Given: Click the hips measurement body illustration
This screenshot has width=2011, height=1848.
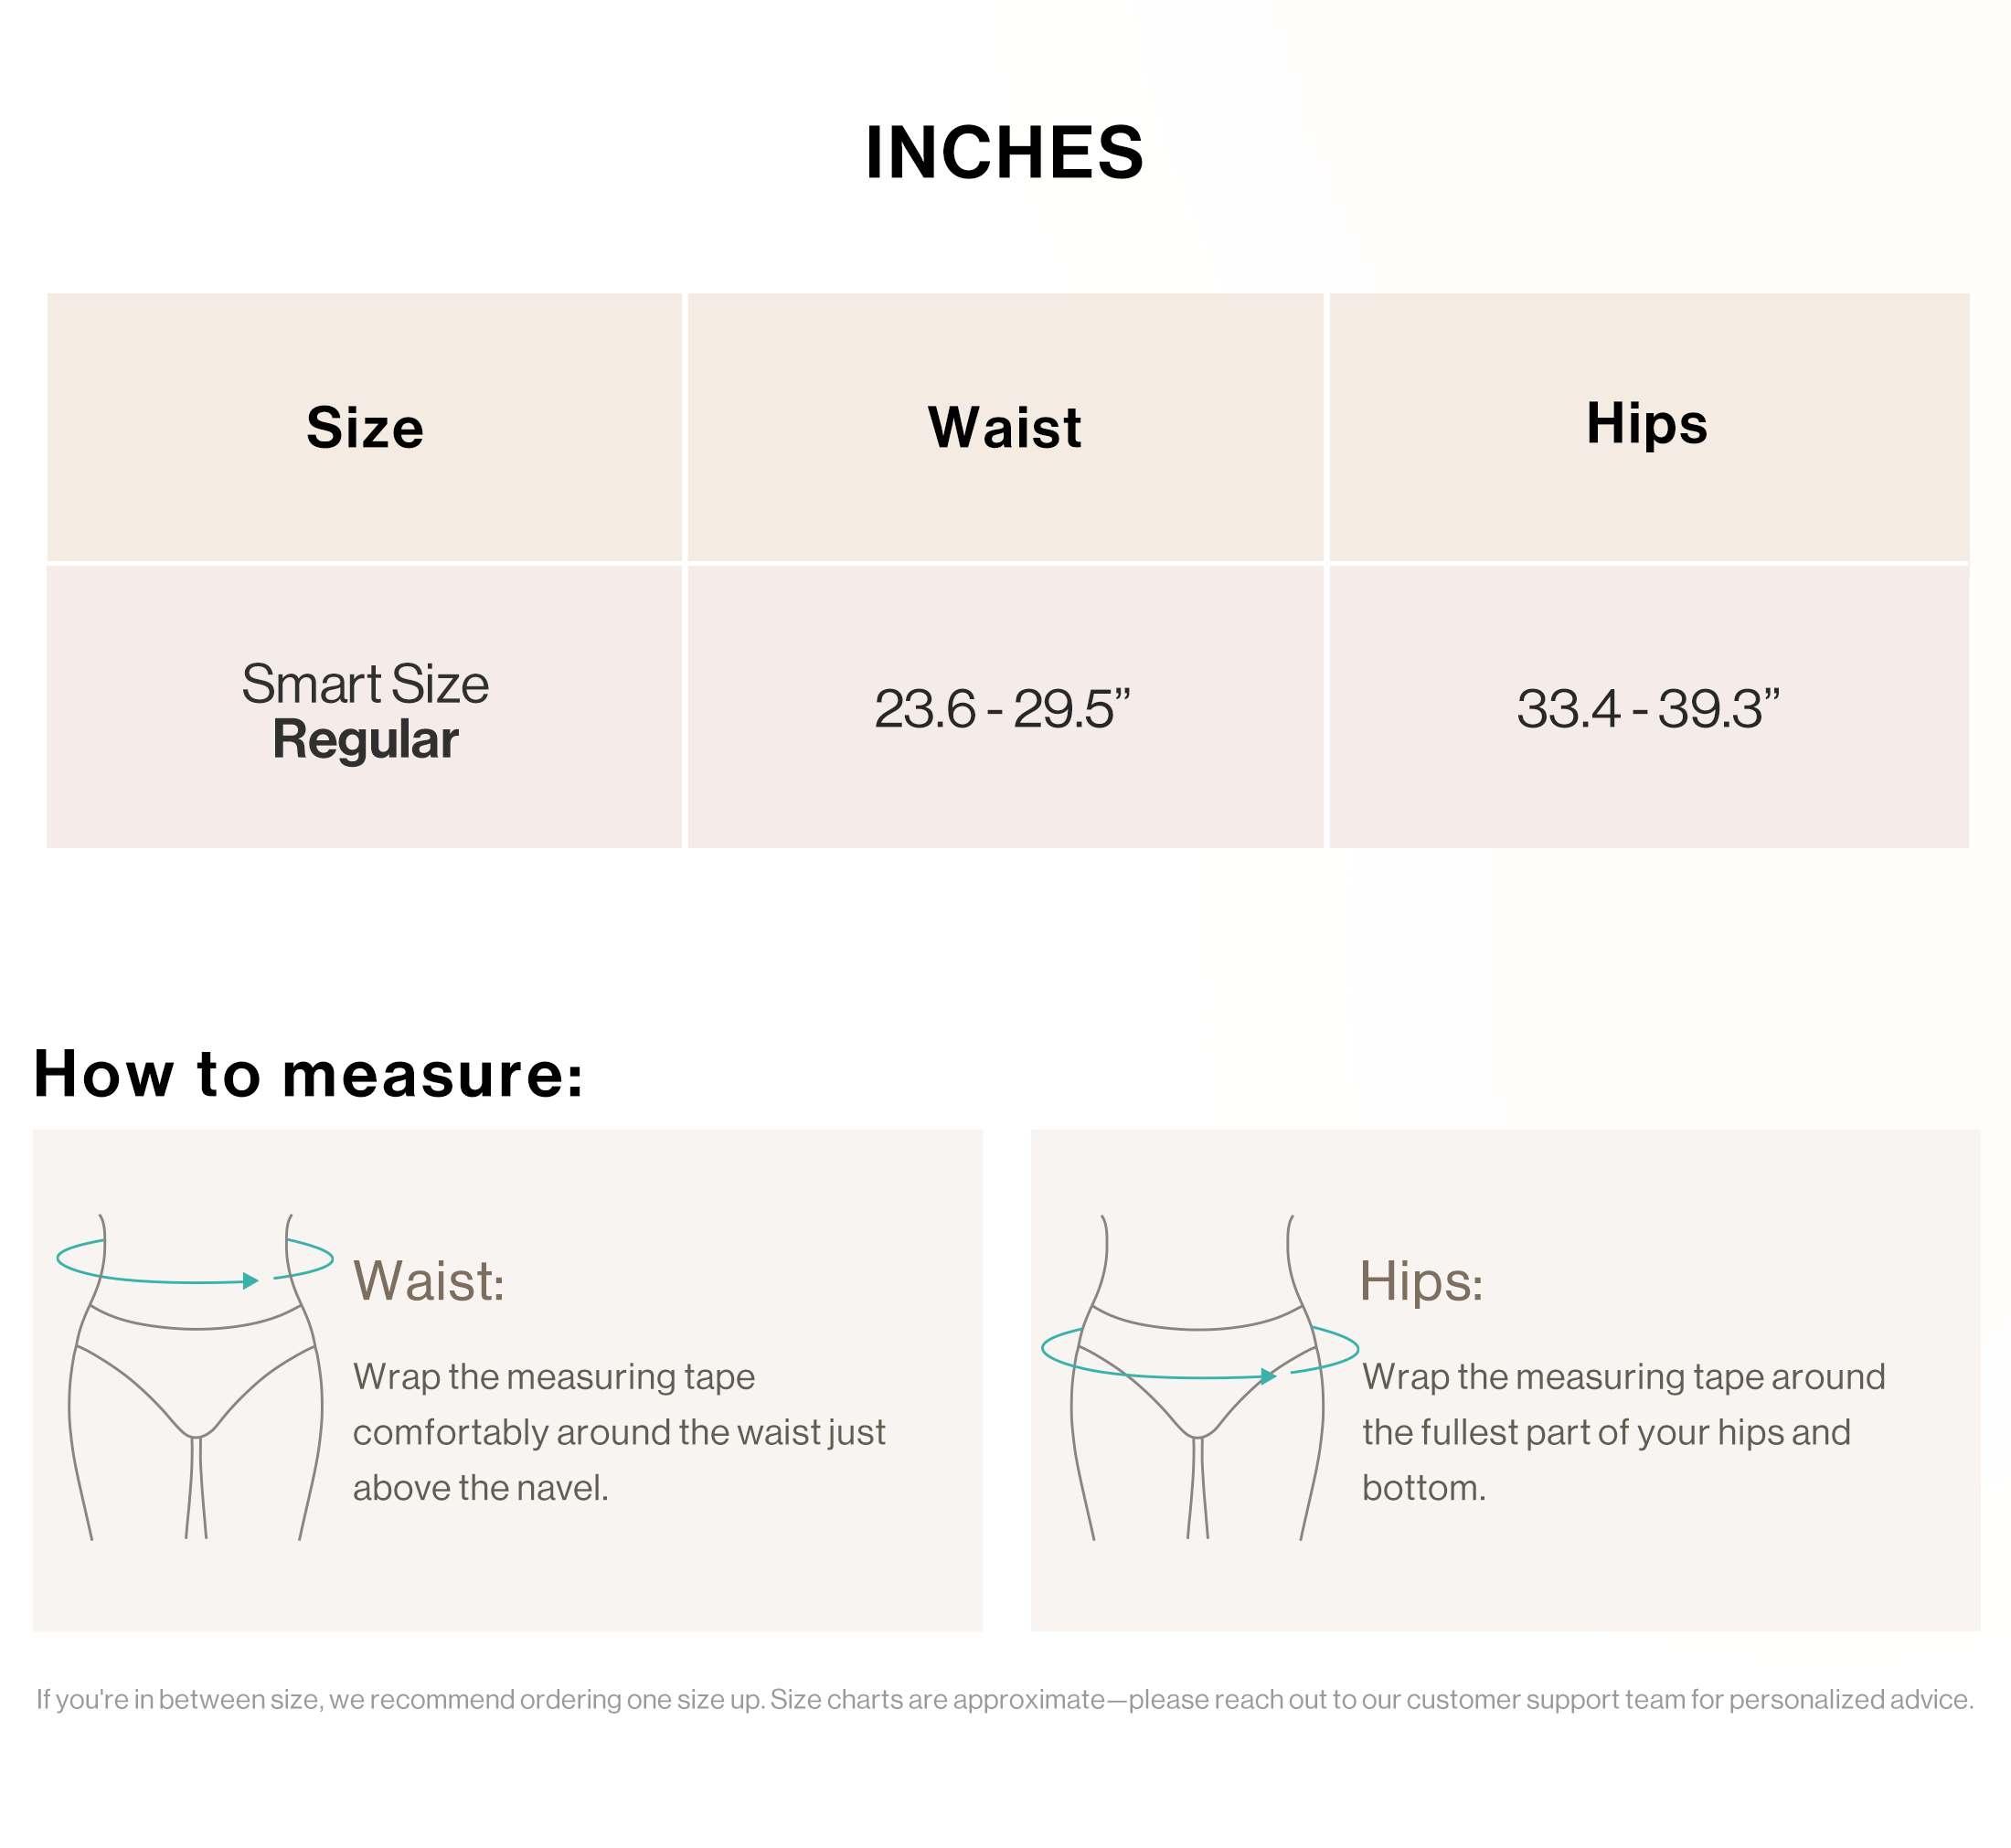Looking at the screenshot, I should pyautogui.click(x=1198, y=1377).
